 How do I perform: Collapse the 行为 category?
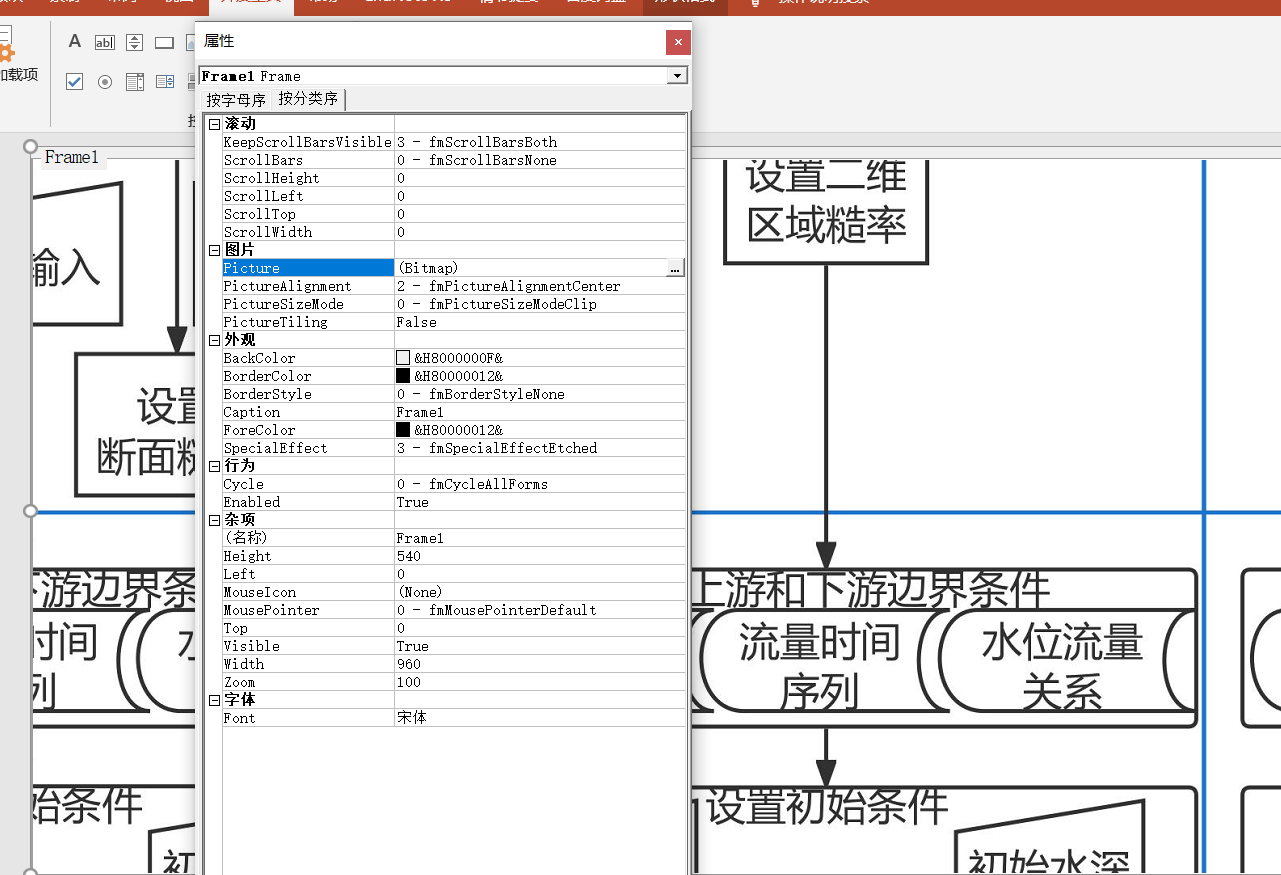point(214,465)
